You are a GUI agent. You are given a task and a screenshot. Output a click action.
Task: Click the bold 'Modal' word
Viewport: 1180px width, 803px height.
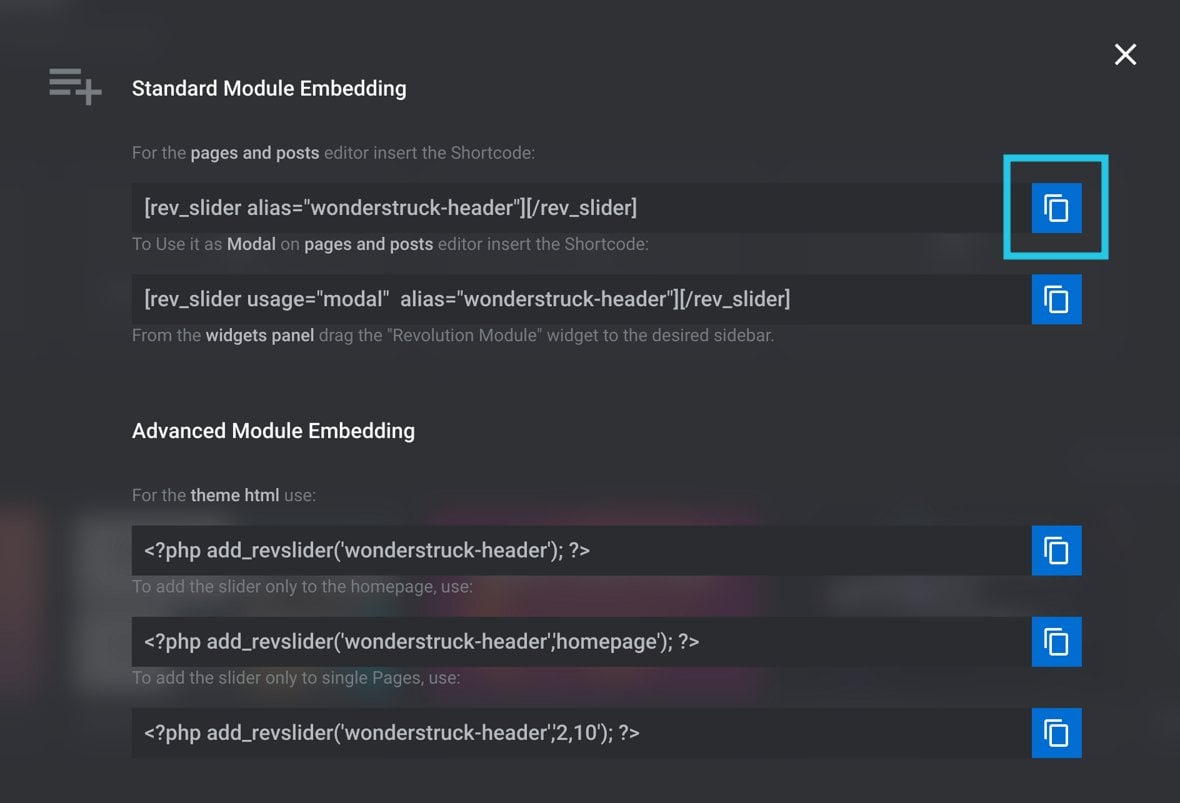pyautogui.click(x=251, y=244)
